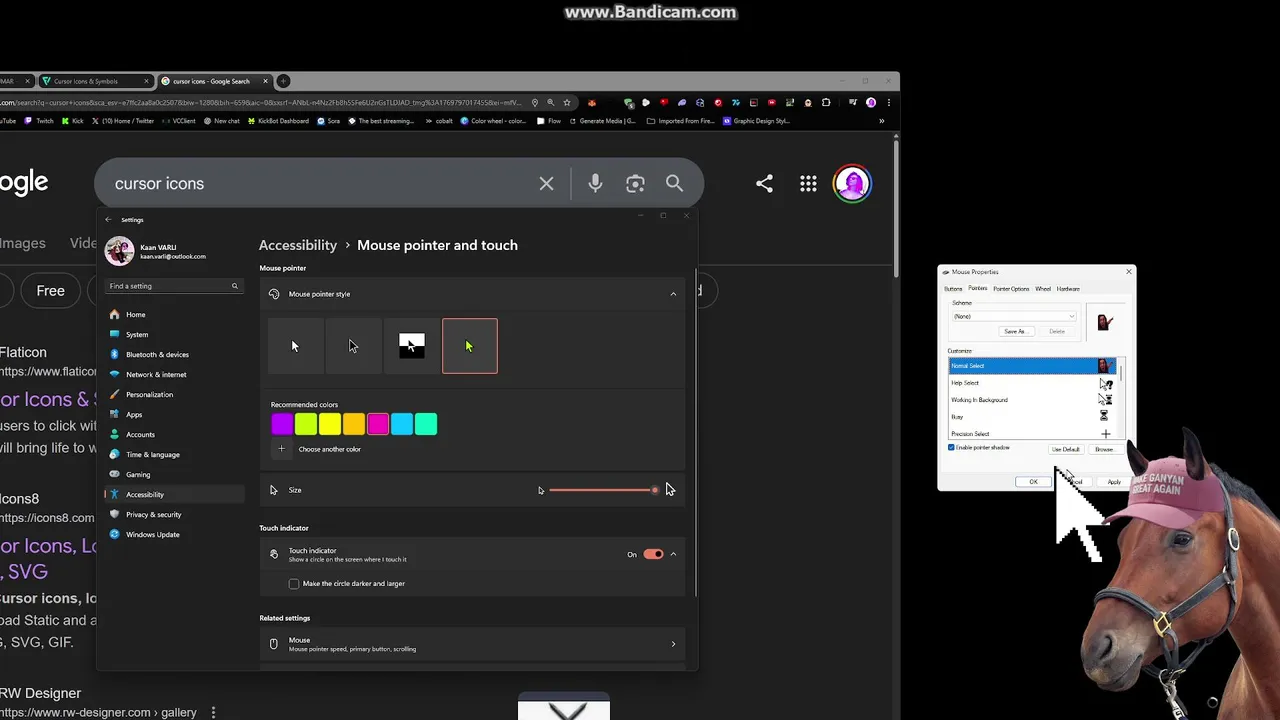Open Chrome's three-dot menu

(x=888, y=102)
